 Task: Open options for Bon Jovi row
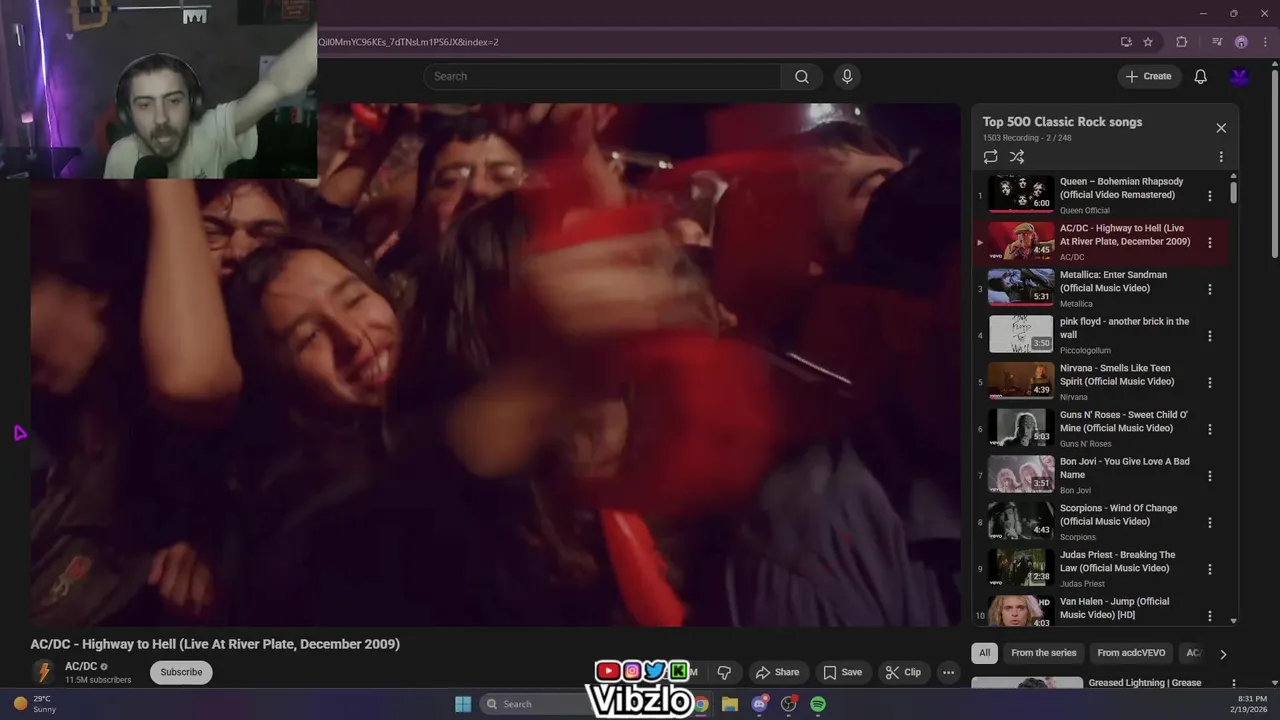1210,476
